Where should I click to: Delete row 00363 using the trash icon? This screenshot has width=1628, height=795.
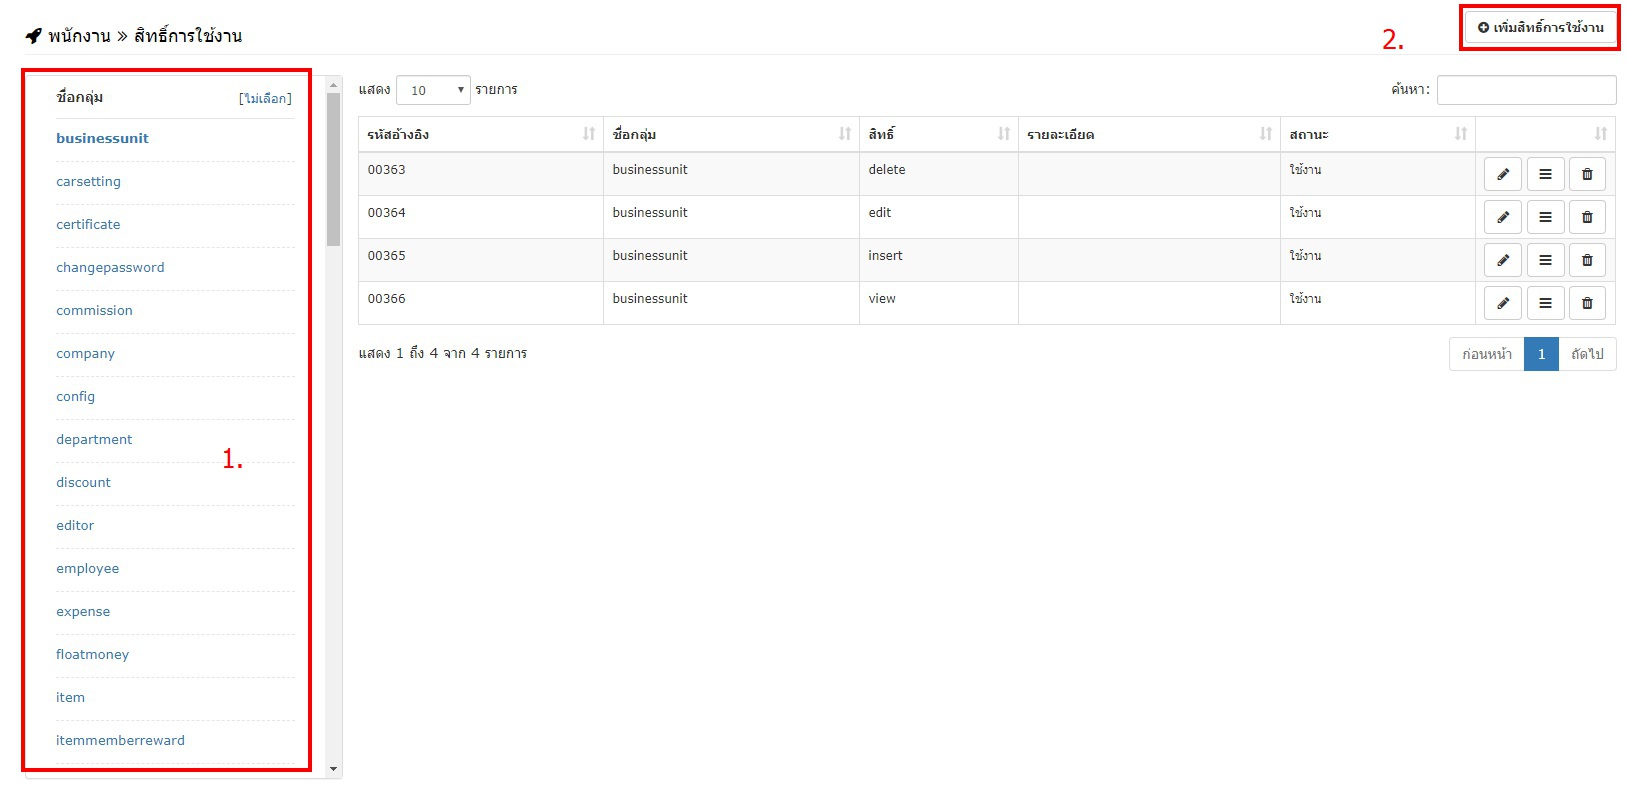1587,174
